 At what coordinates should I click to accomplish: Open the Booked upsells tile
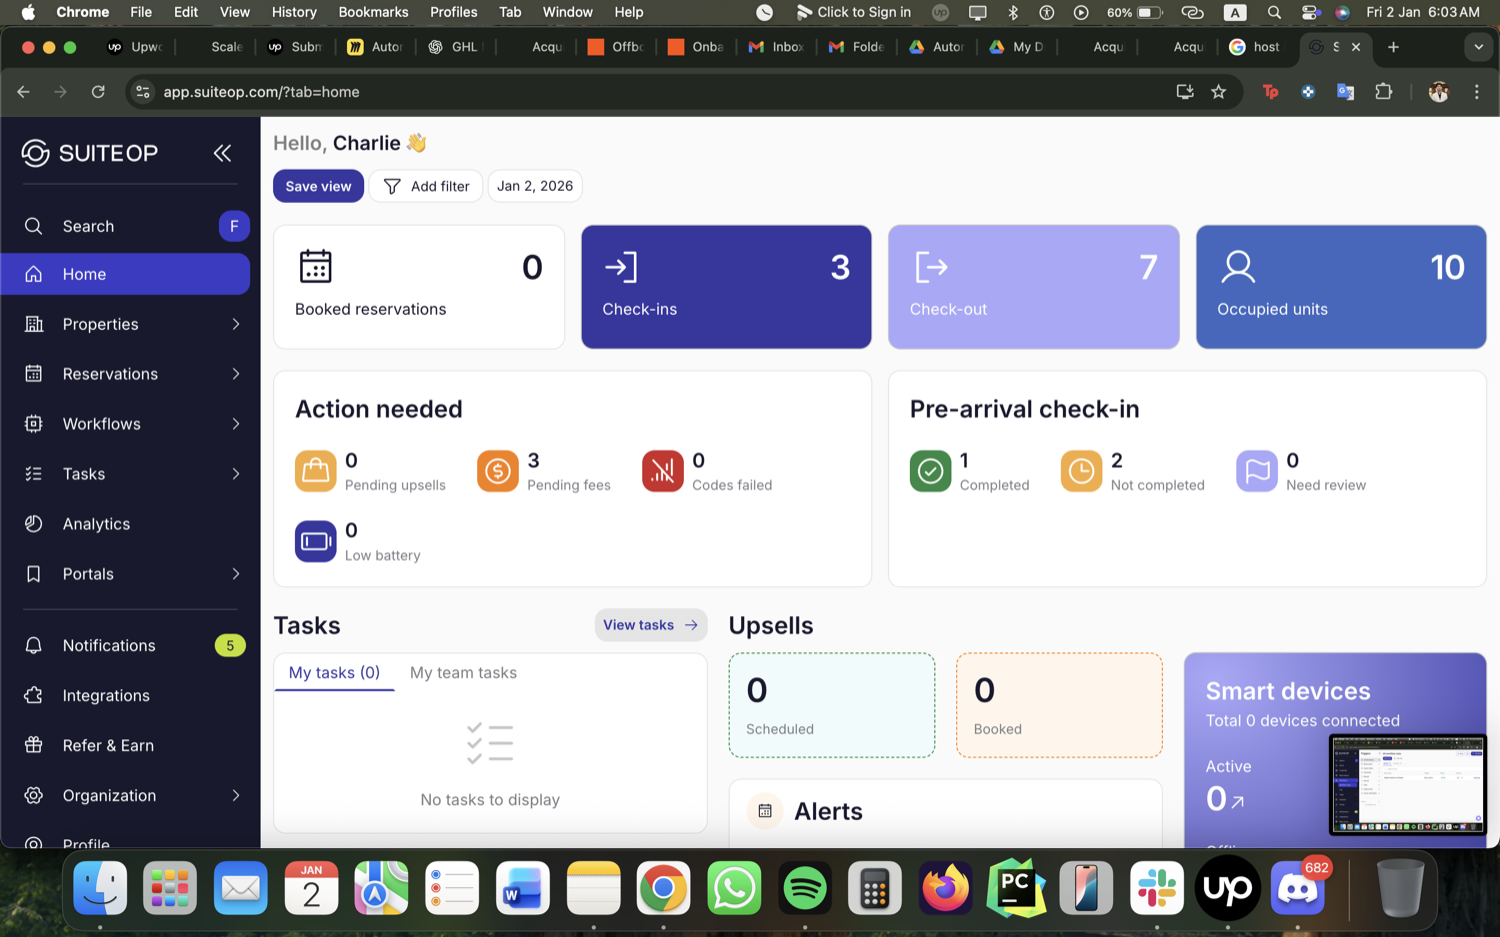1059,705
